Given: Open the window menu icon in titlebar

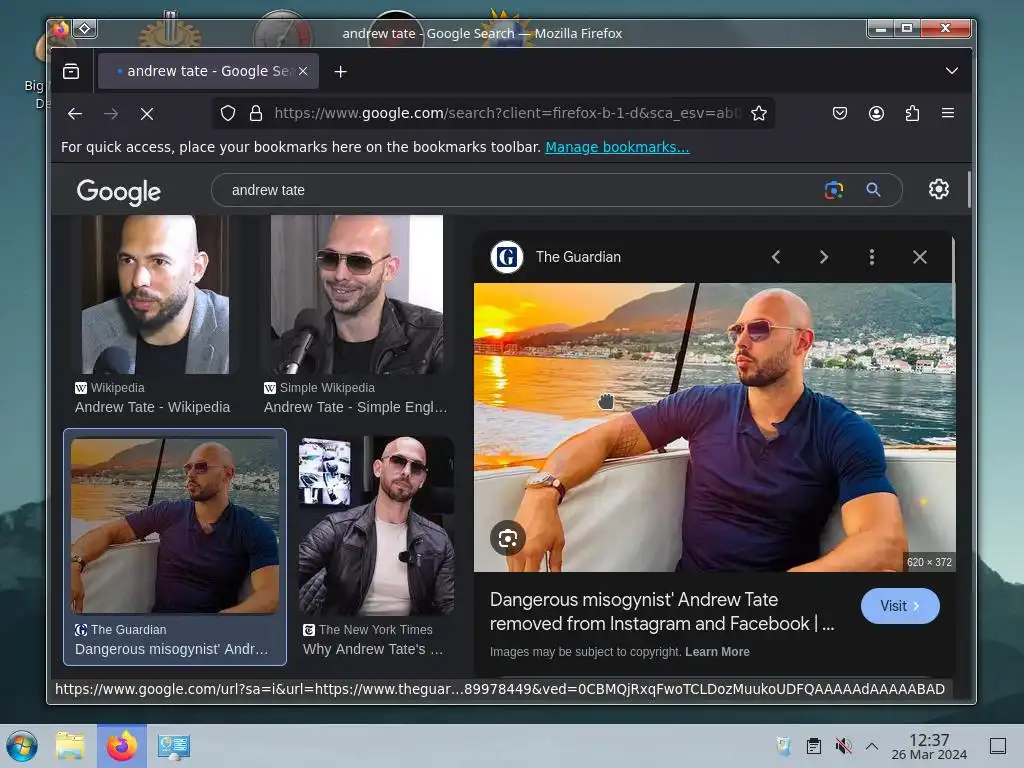Looking at the screenshot, I should tap(60, 29).
